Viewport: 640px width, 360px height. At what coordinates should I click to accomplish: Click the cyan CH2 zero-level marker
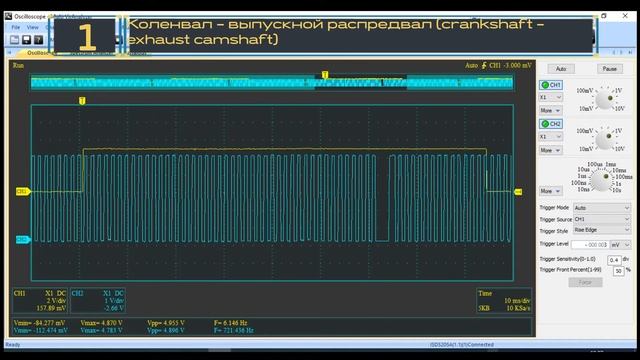[x=23, y=240]
